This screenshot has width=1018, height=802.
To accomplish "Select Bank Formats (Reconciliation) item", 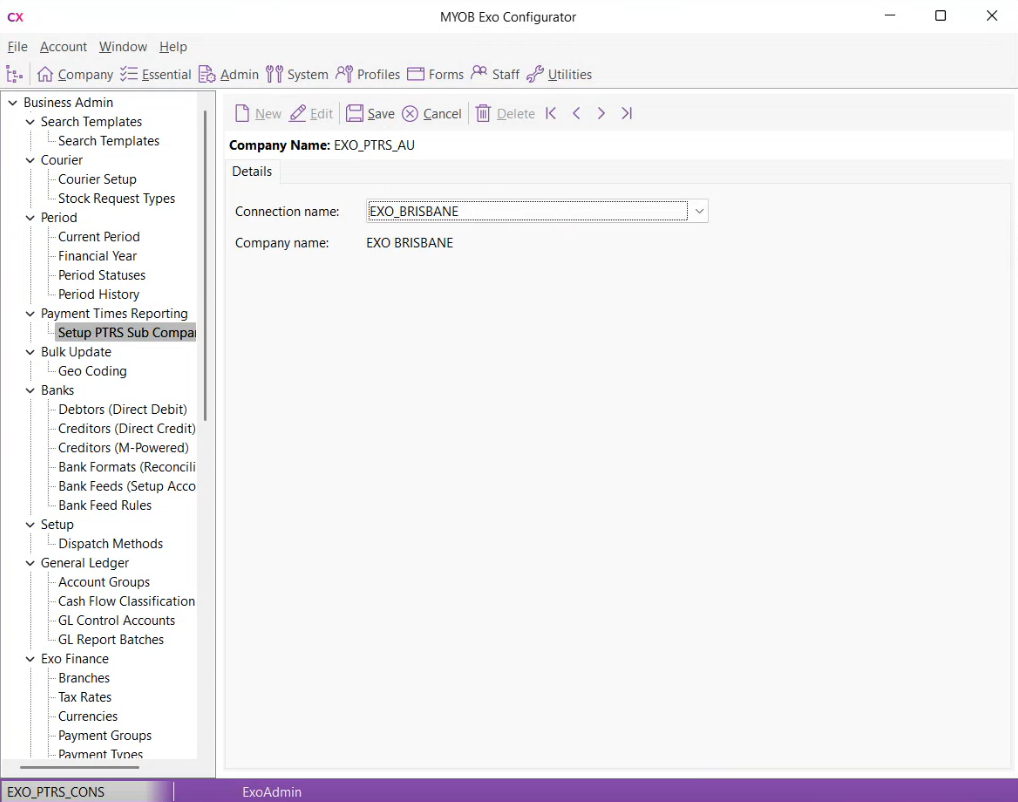I will click(x=127, y=467).
